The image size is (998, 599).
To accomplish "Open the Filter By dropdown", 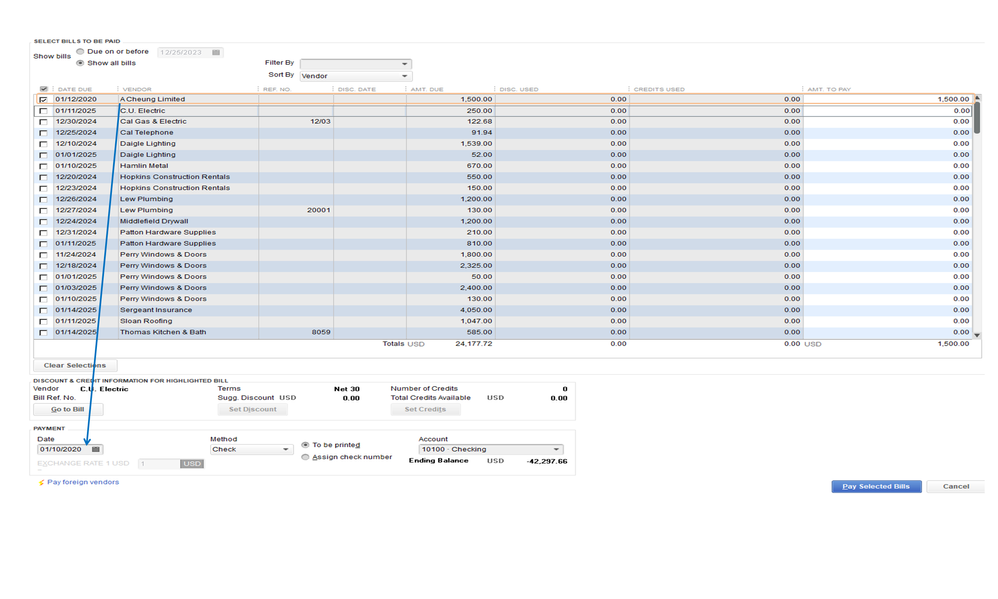I will pos(356,64).
